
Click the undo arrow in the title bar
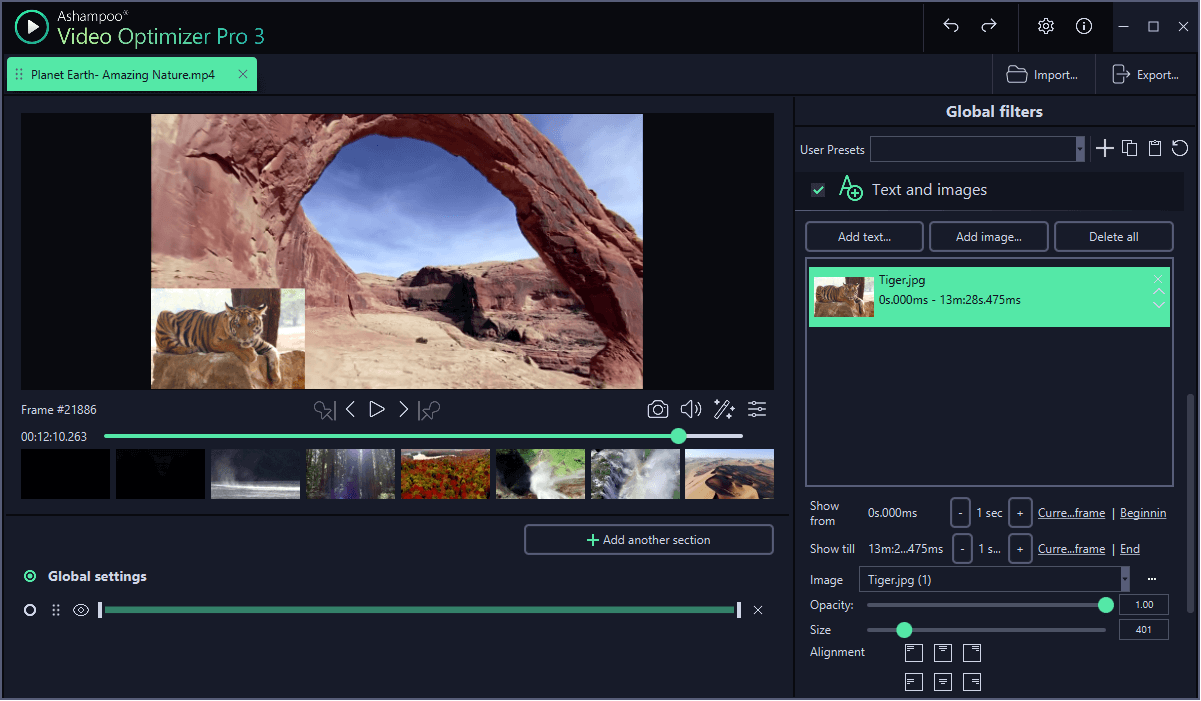tap(950, 27)
